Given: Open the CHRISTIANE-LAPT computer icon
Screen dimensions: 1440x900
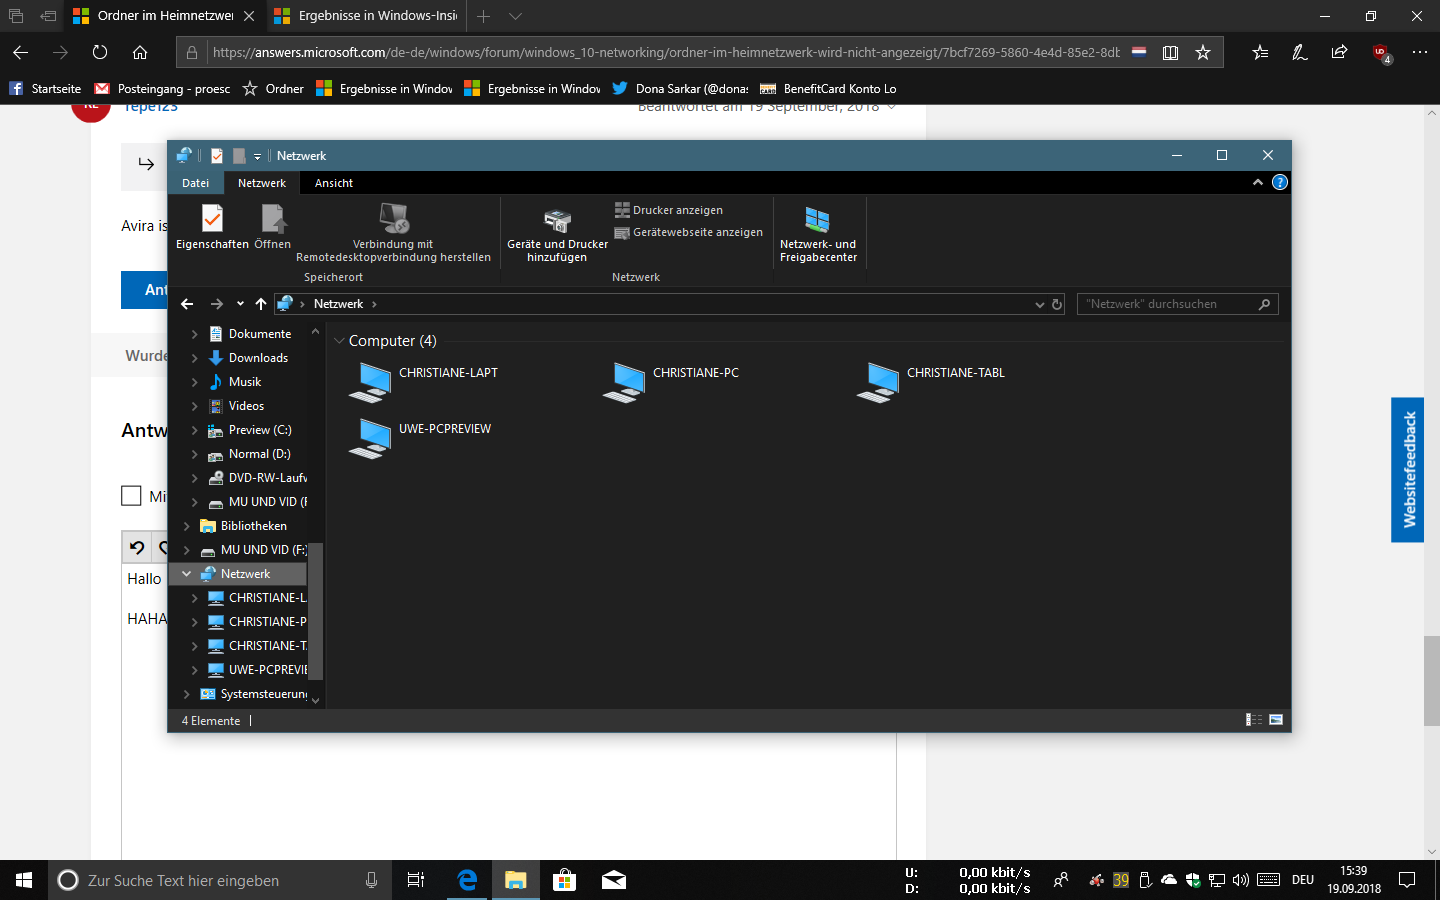Looking at the screenshot, I should 424,383.
